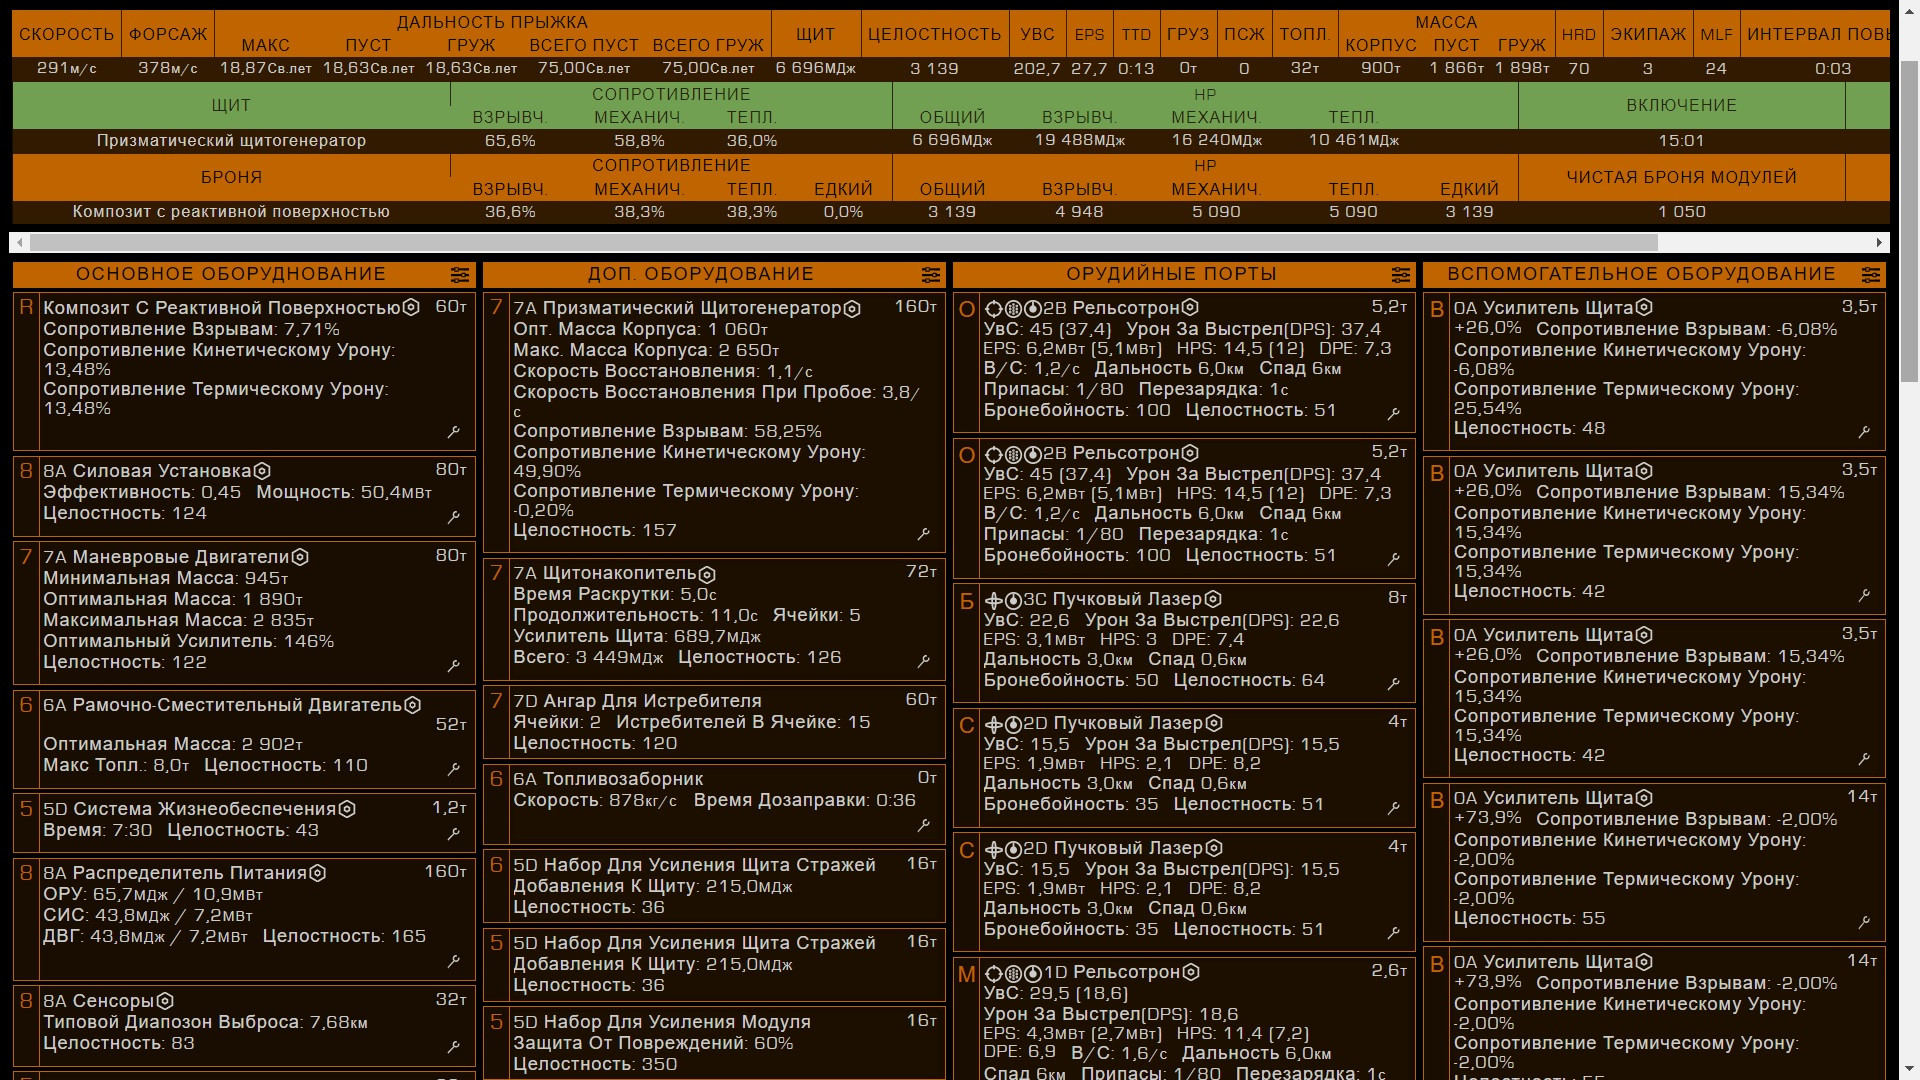Open settings icon in Основное Оборудование header

tap(459, 275)
